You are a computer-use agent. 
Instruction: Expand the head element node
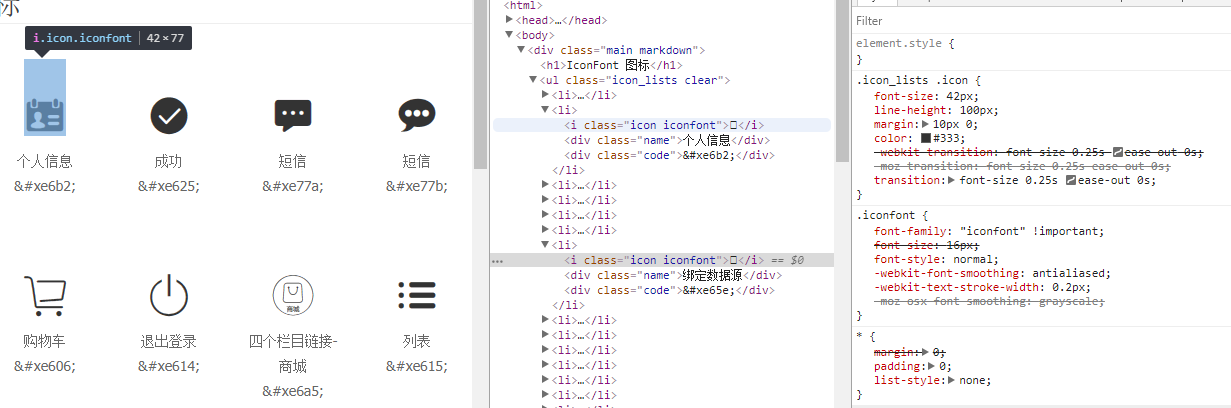510,20
